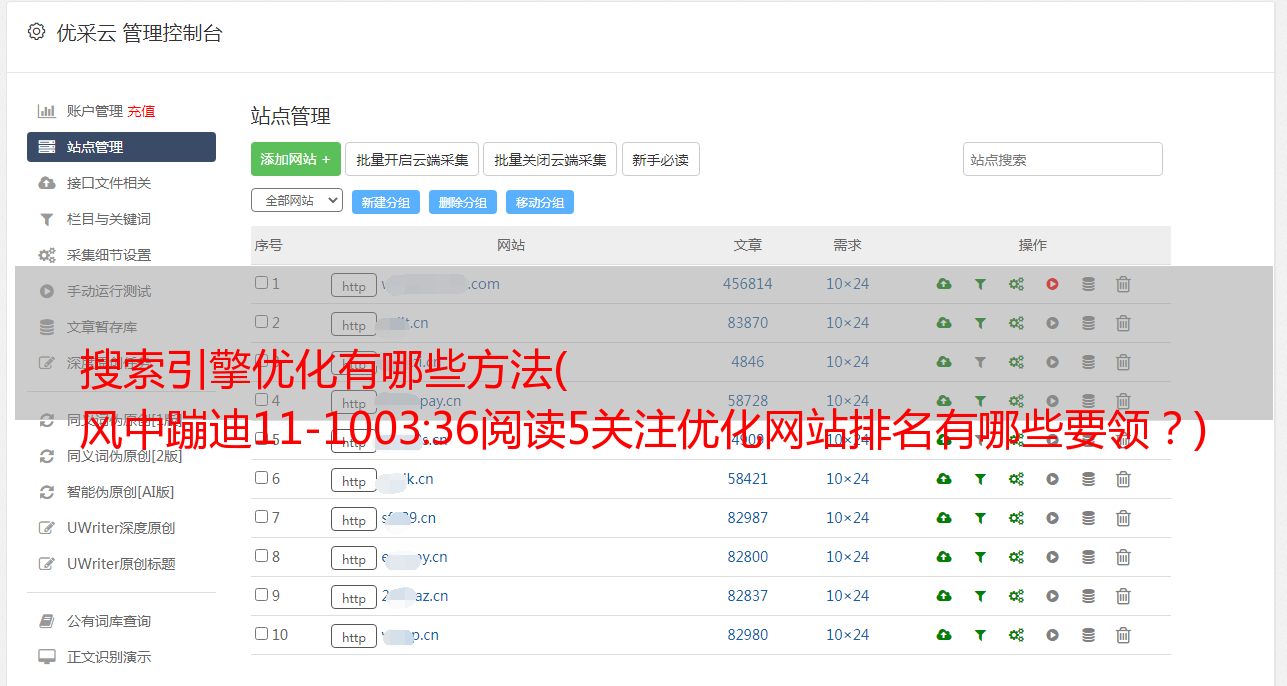Click cloud upload icon in row 58421
Image resolution: width=1287 pixels, height=686 pixels.
click(944, 479)
